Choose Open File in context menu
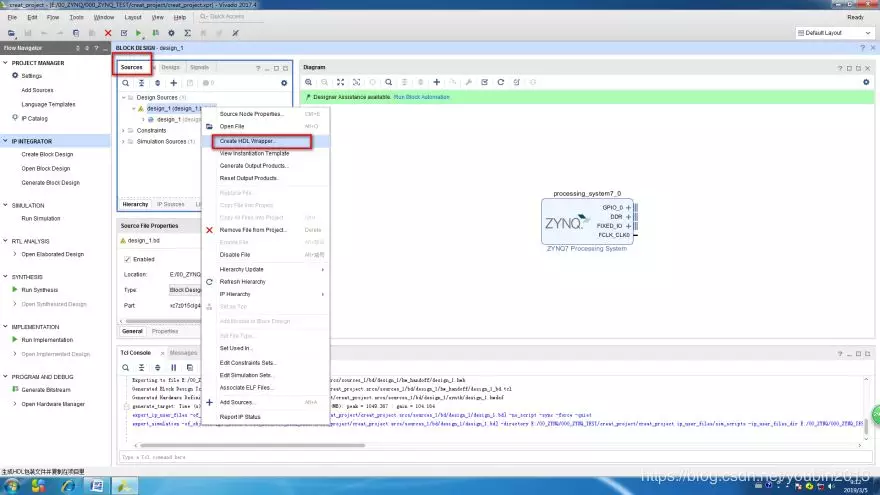 coord(232,126)
